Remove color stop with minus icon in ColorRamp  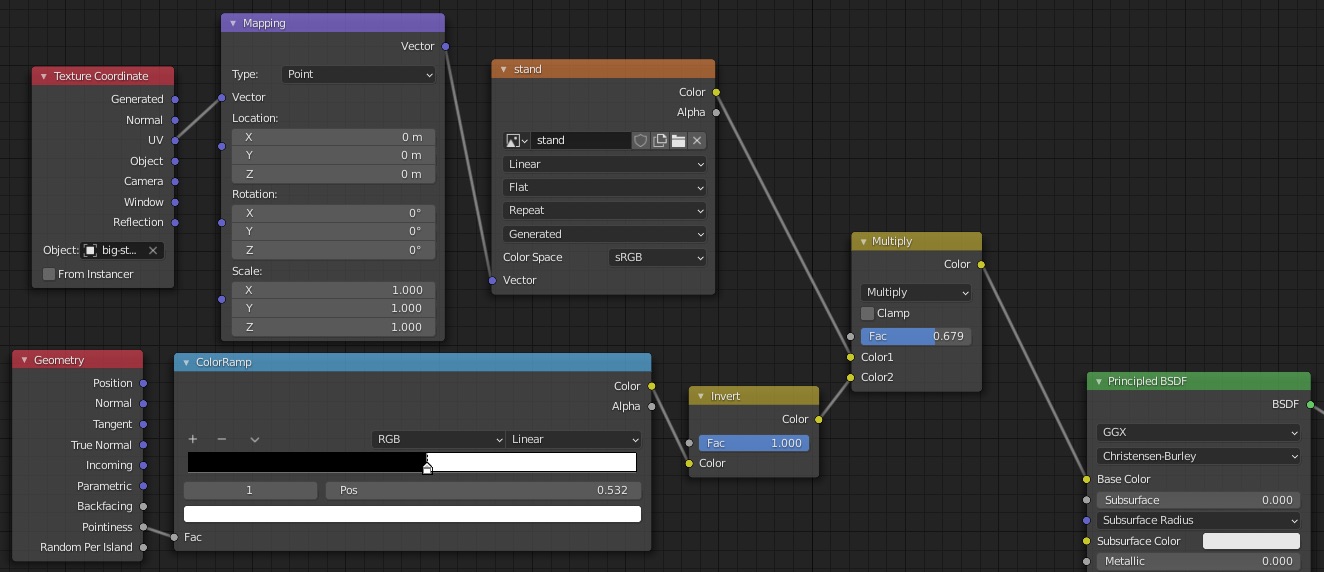pyautogui.click(x=222, y=439)
